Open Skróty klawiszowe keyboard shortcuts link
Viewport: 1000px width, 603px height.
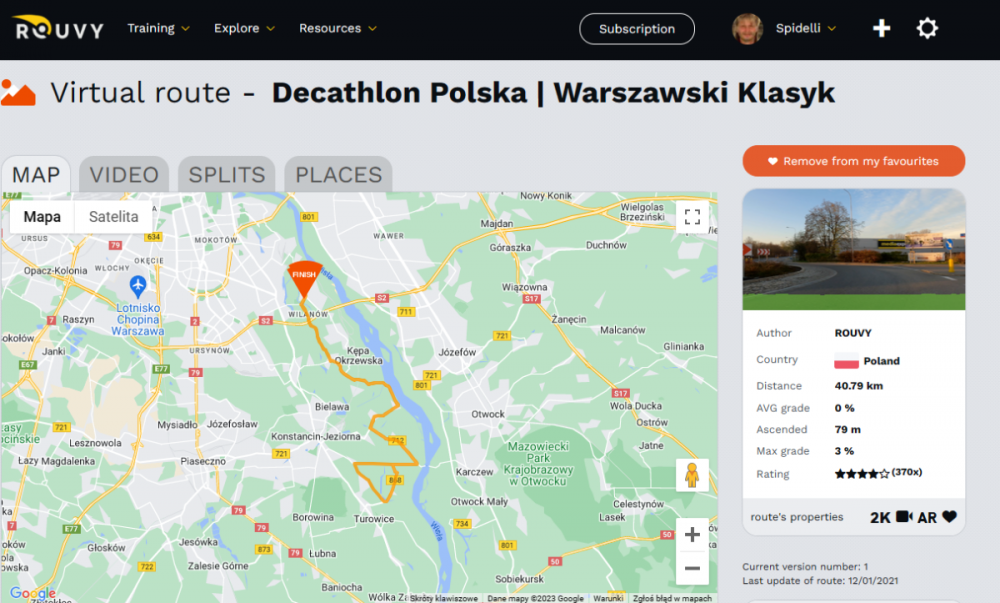[444, 598]
